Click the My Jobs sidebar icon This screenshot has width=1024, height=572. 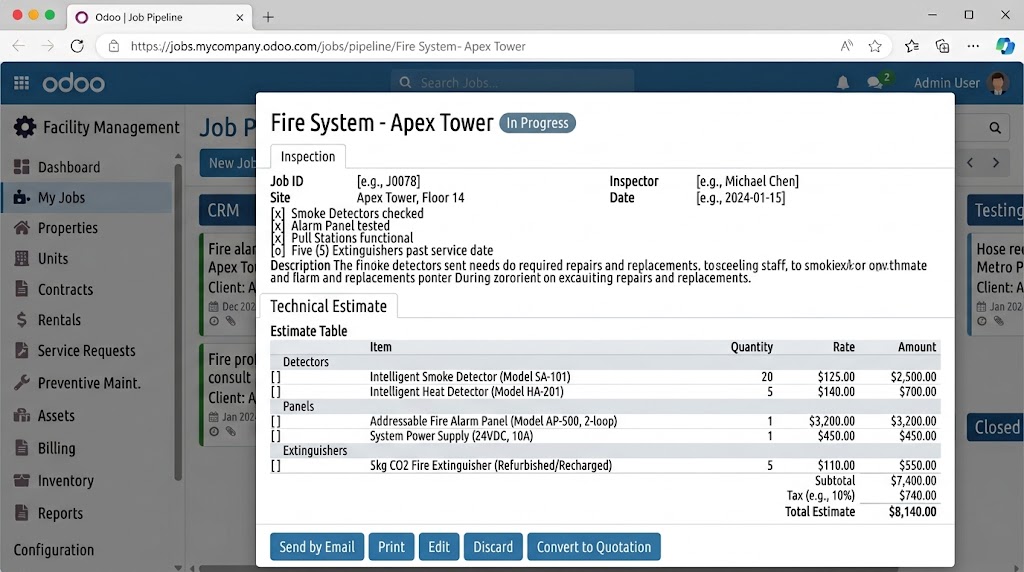point(22,197)
